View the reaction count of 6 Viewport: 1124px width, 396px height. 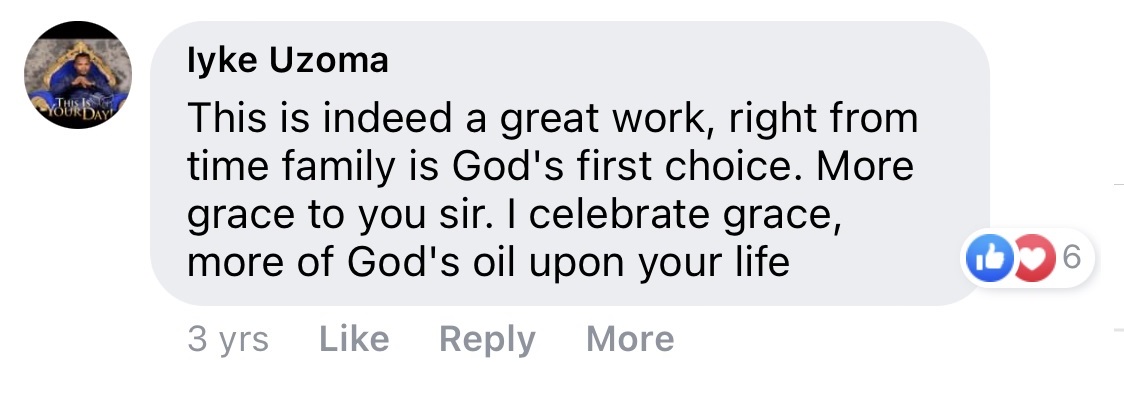1071,258
